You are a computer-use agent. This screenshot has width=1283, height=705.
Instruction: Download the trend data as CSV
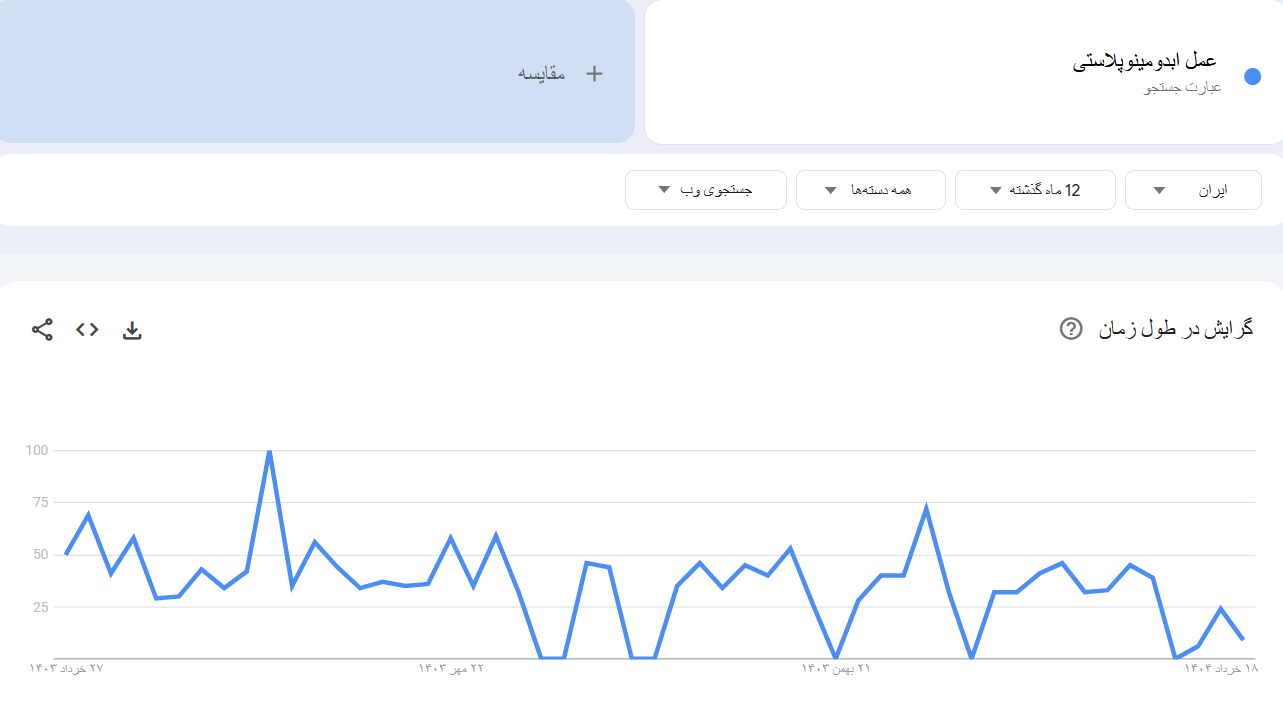[132, 330]
